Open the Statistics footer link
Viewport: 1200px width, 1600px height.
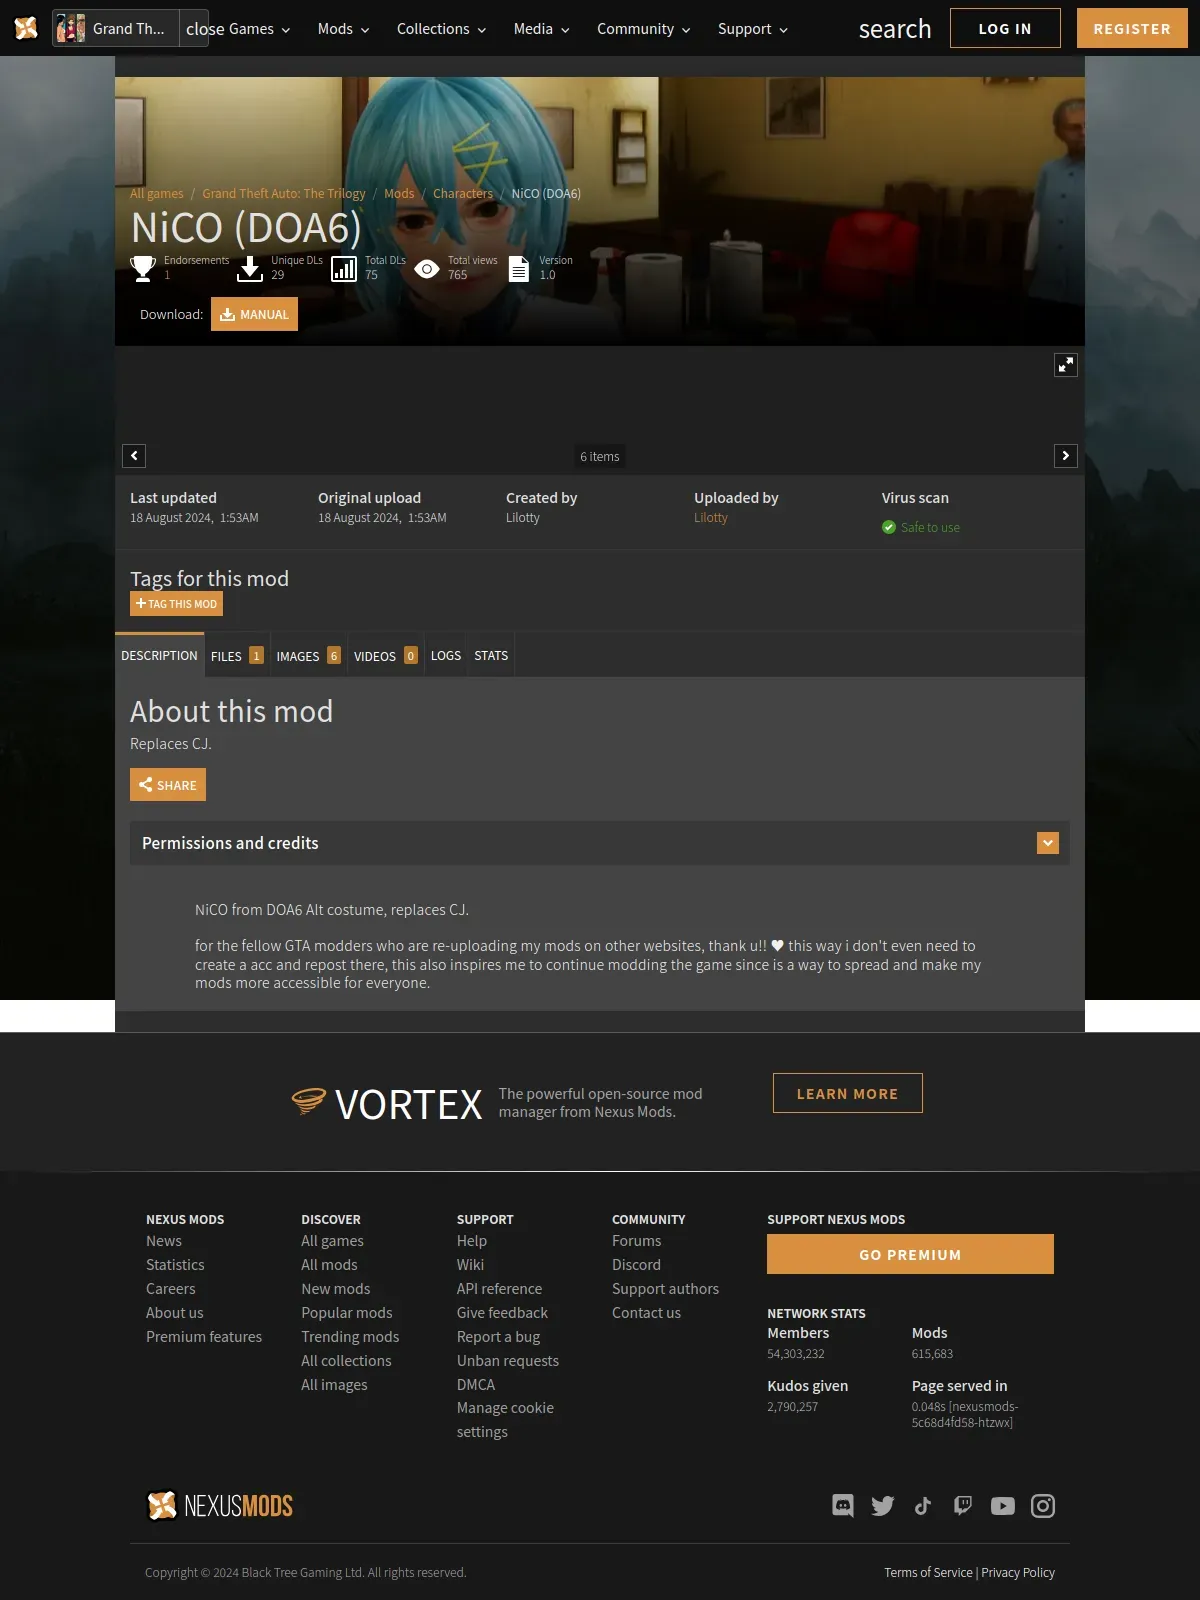pyautogui.click(x=175, y=1265)
